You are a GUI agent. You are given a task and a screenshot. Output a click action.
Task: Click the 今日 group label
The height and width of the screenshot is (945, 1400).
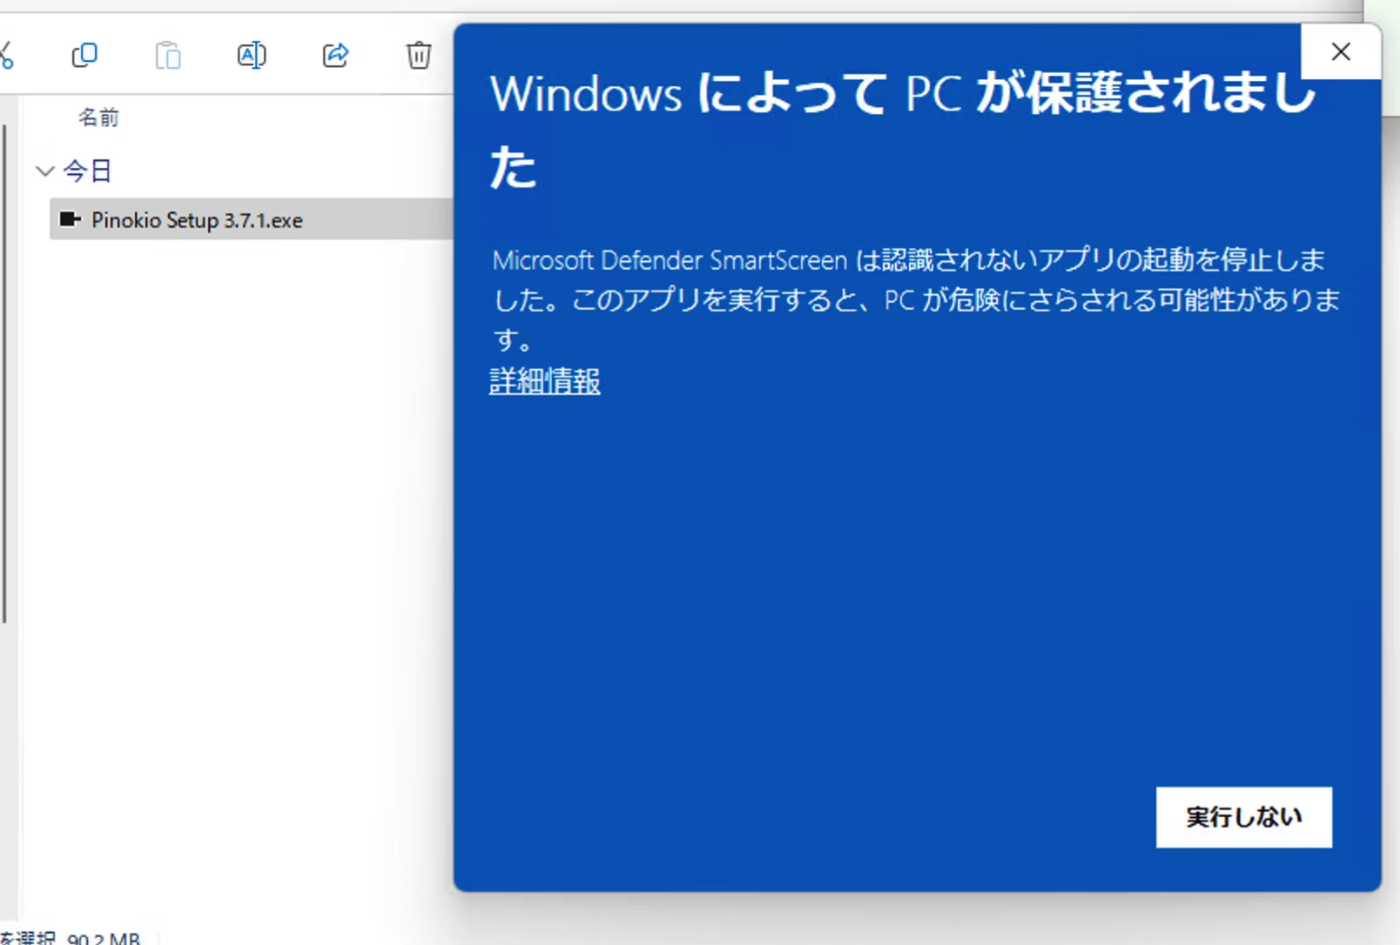click(87, 171)
